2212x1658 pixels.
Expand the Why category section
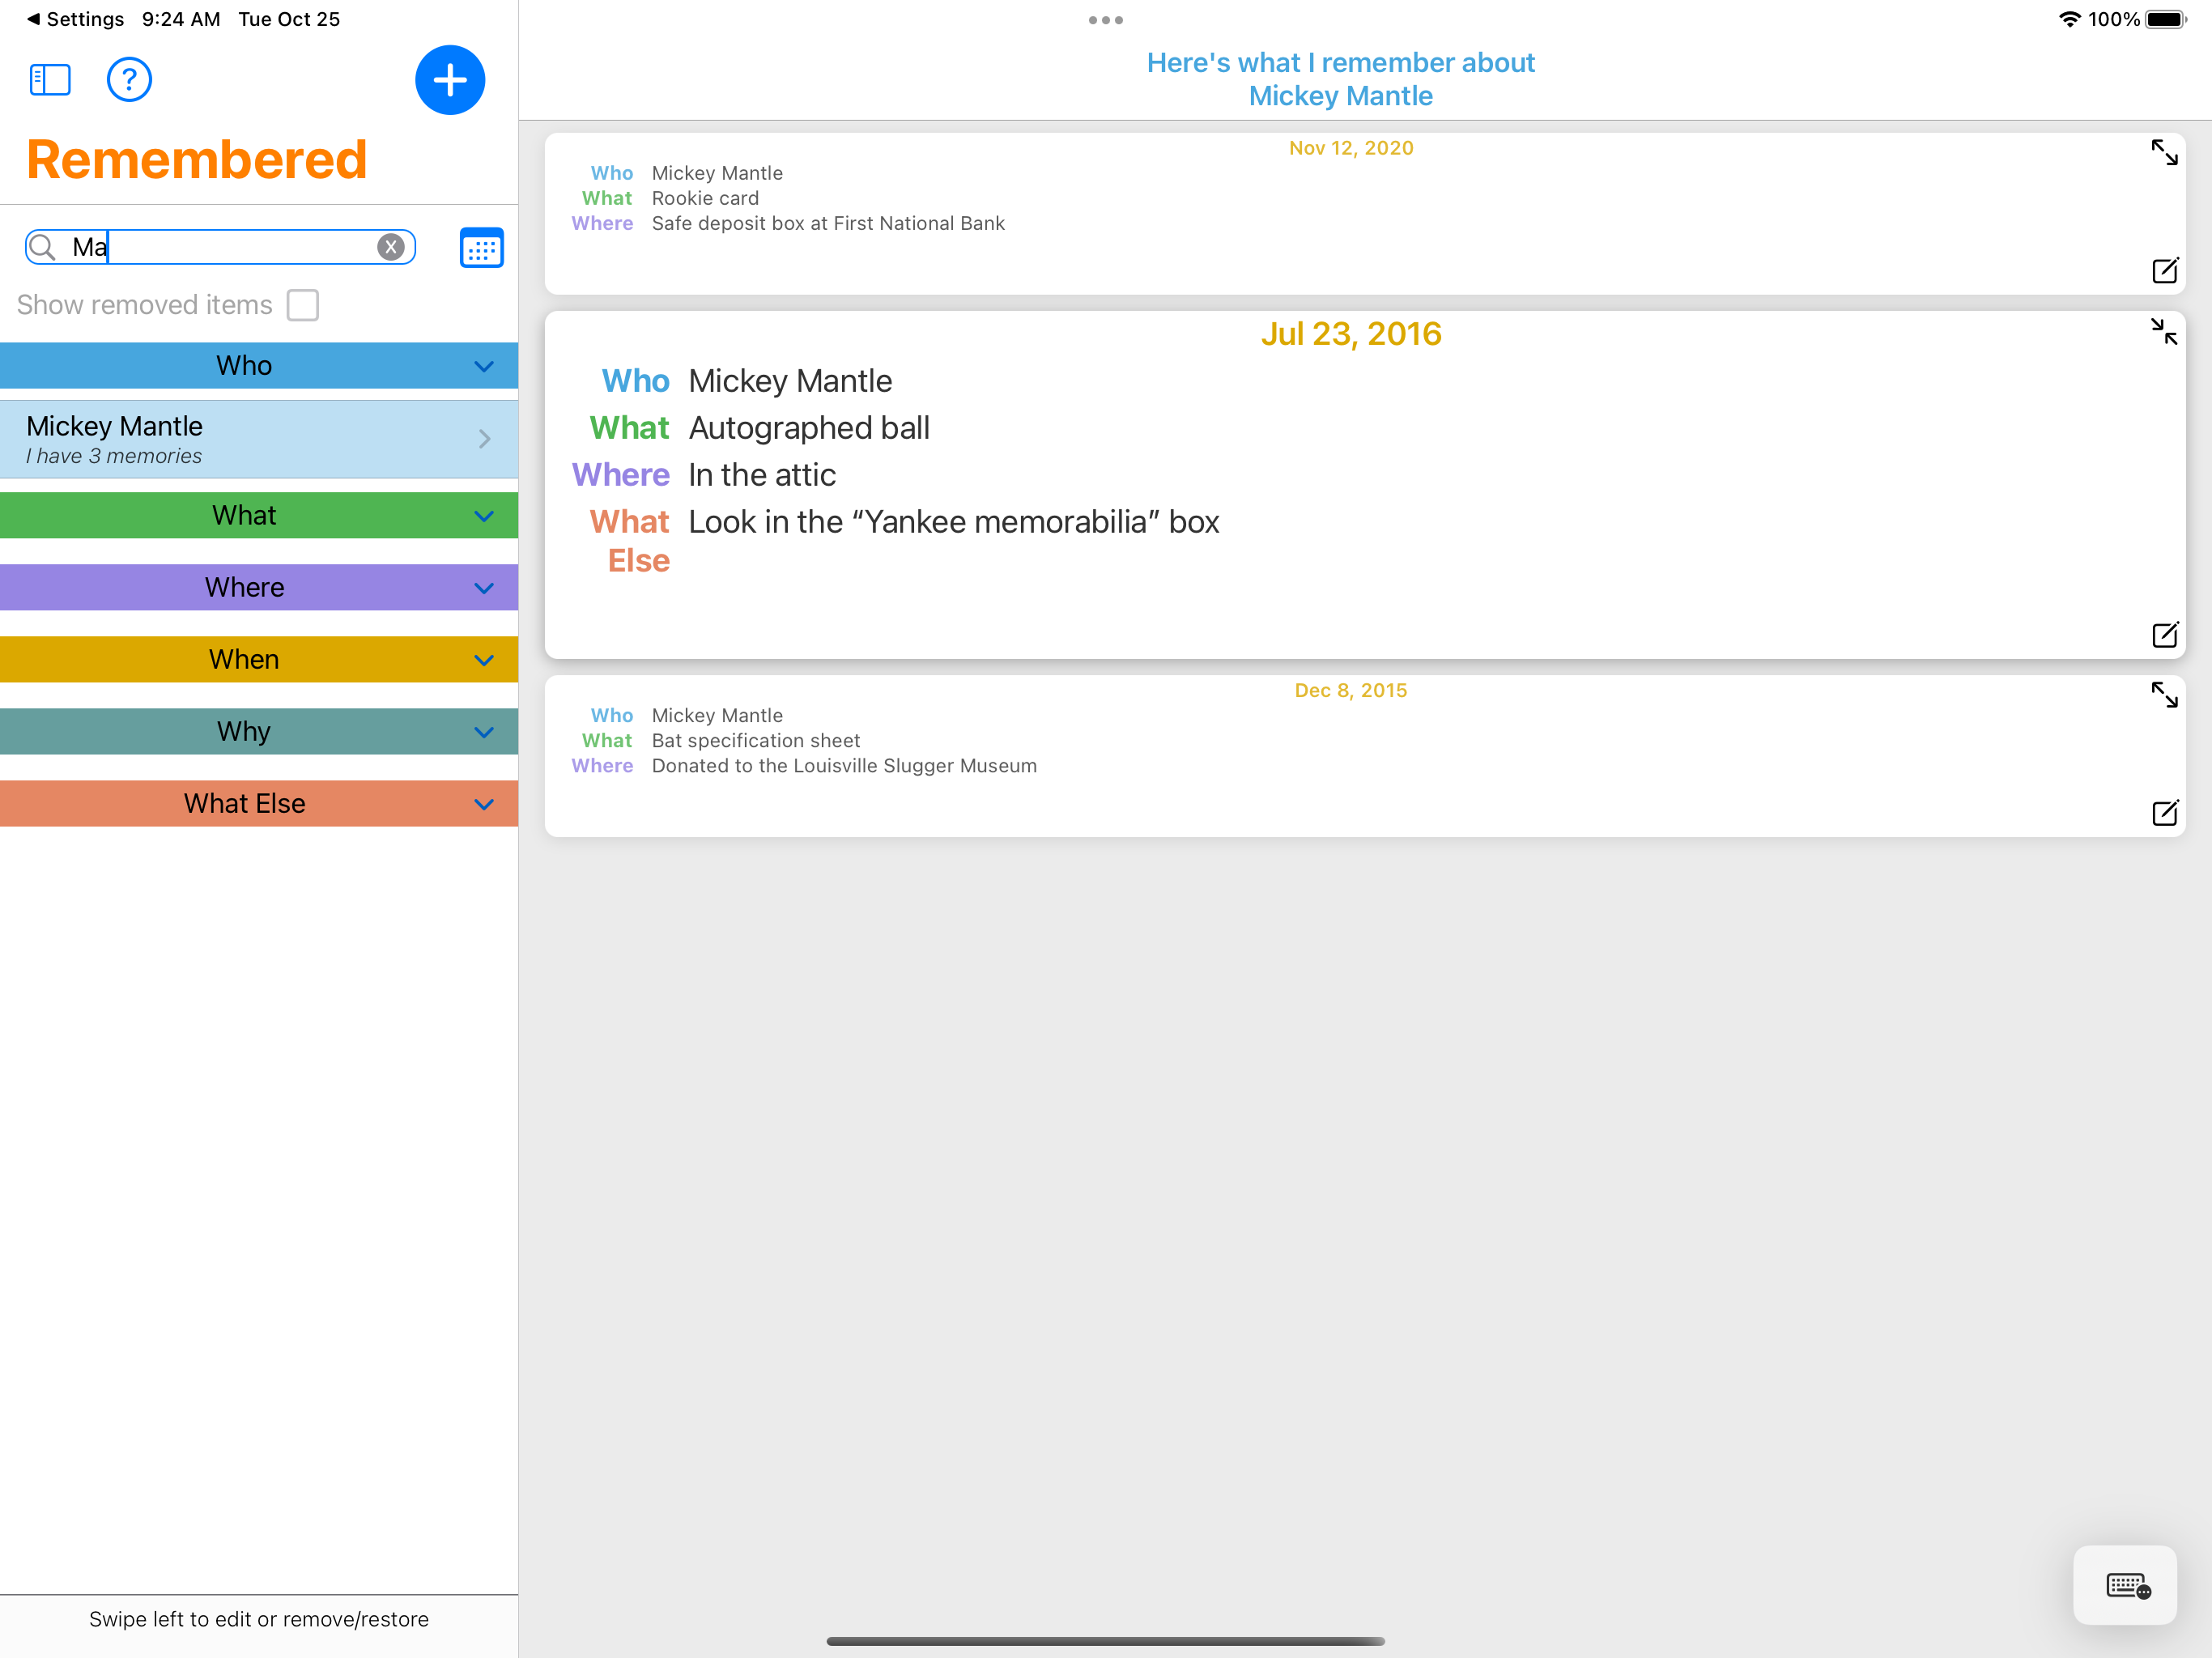tap(484, 732)
